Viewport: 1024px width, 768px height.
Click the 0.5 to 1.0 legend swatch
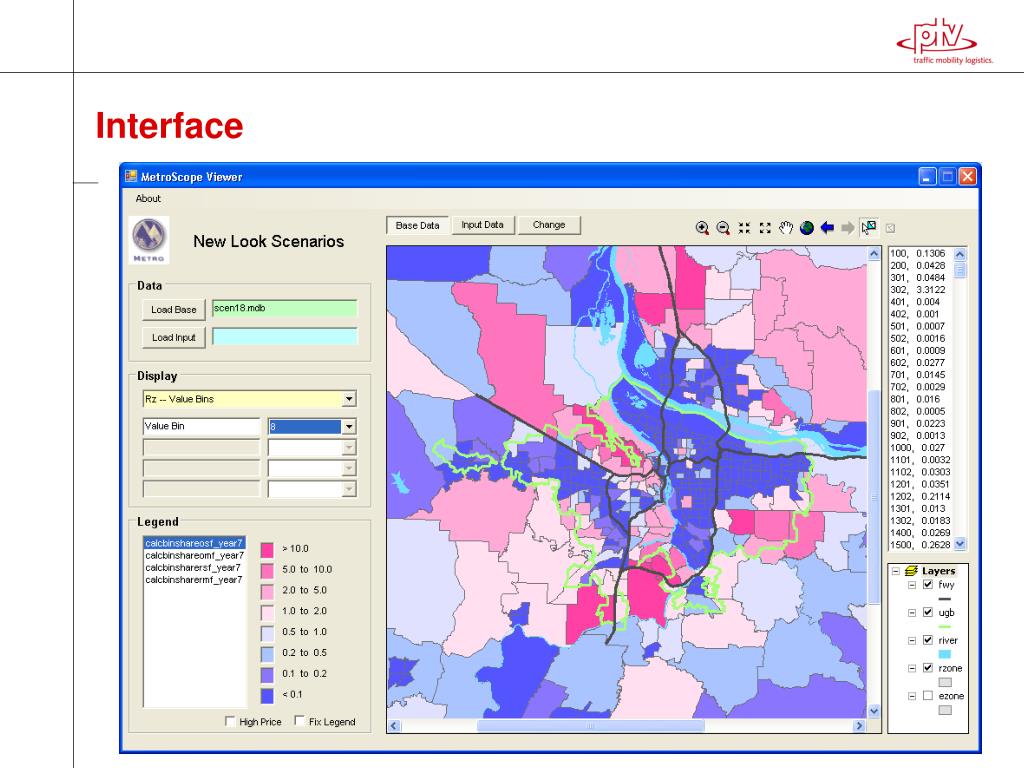tap(267, 633)
